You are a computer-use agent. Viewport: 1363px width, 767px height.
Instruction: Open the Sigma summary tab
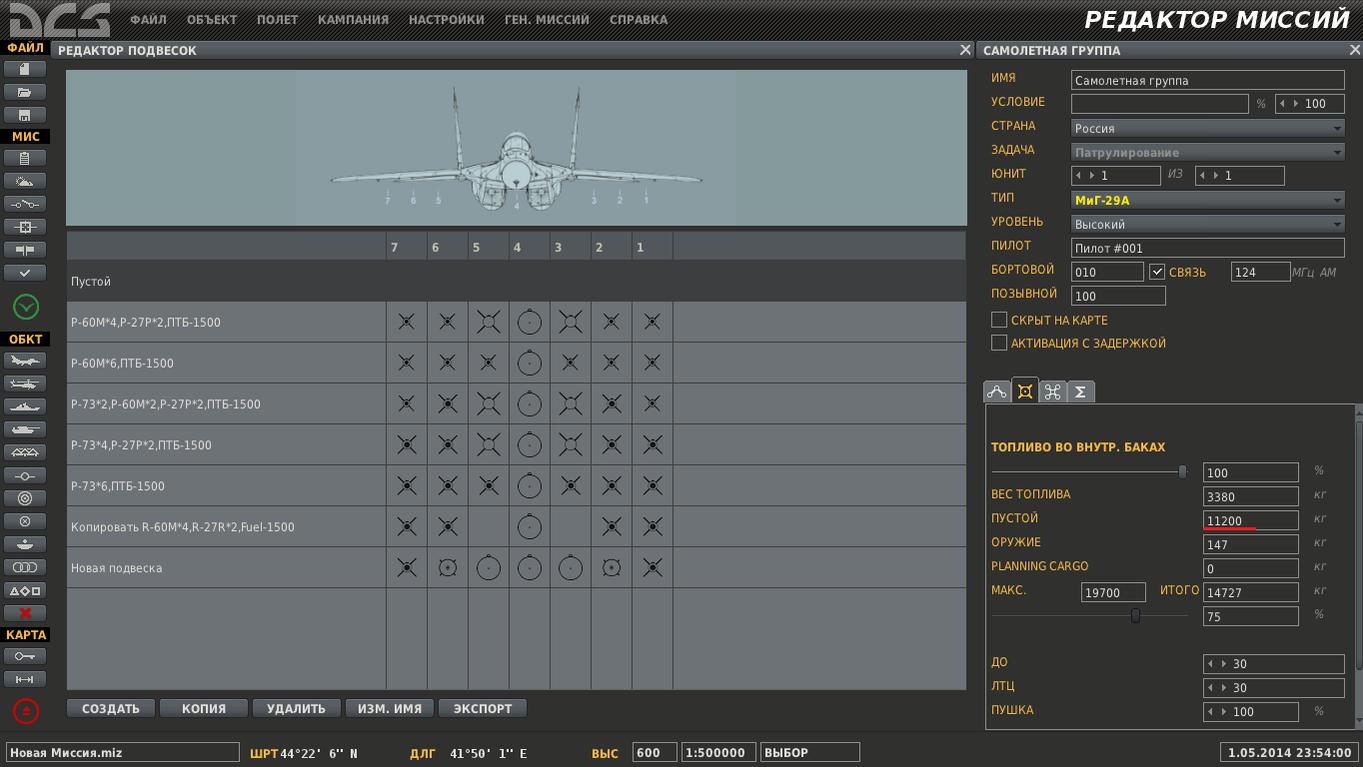1081,392
